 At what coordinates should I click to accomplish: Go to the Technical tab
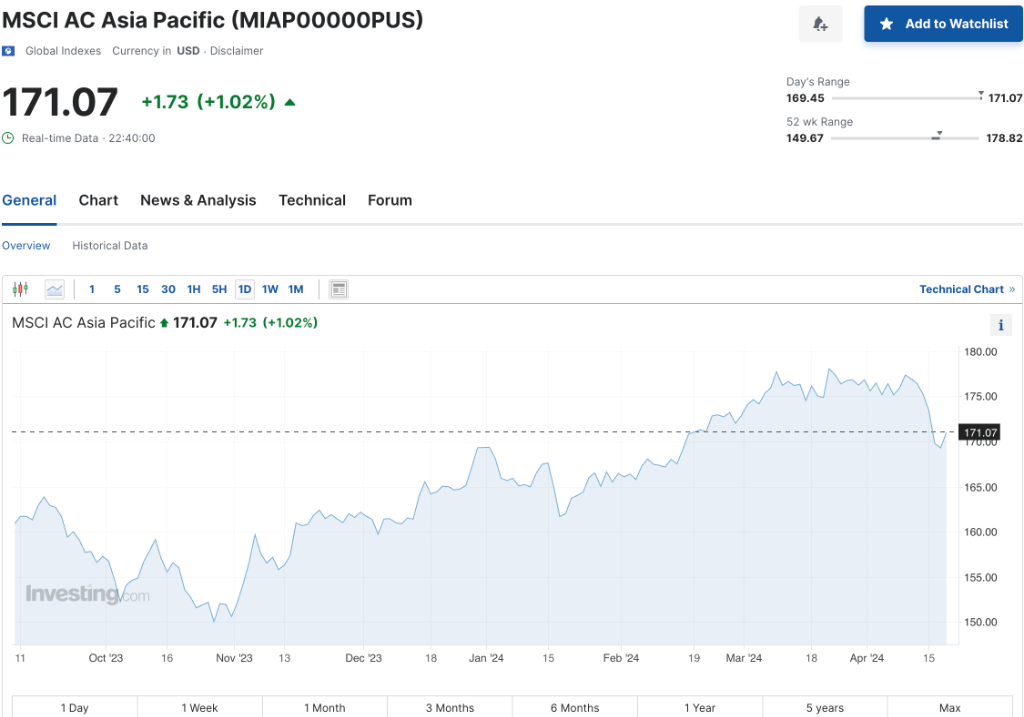(312, 200)
